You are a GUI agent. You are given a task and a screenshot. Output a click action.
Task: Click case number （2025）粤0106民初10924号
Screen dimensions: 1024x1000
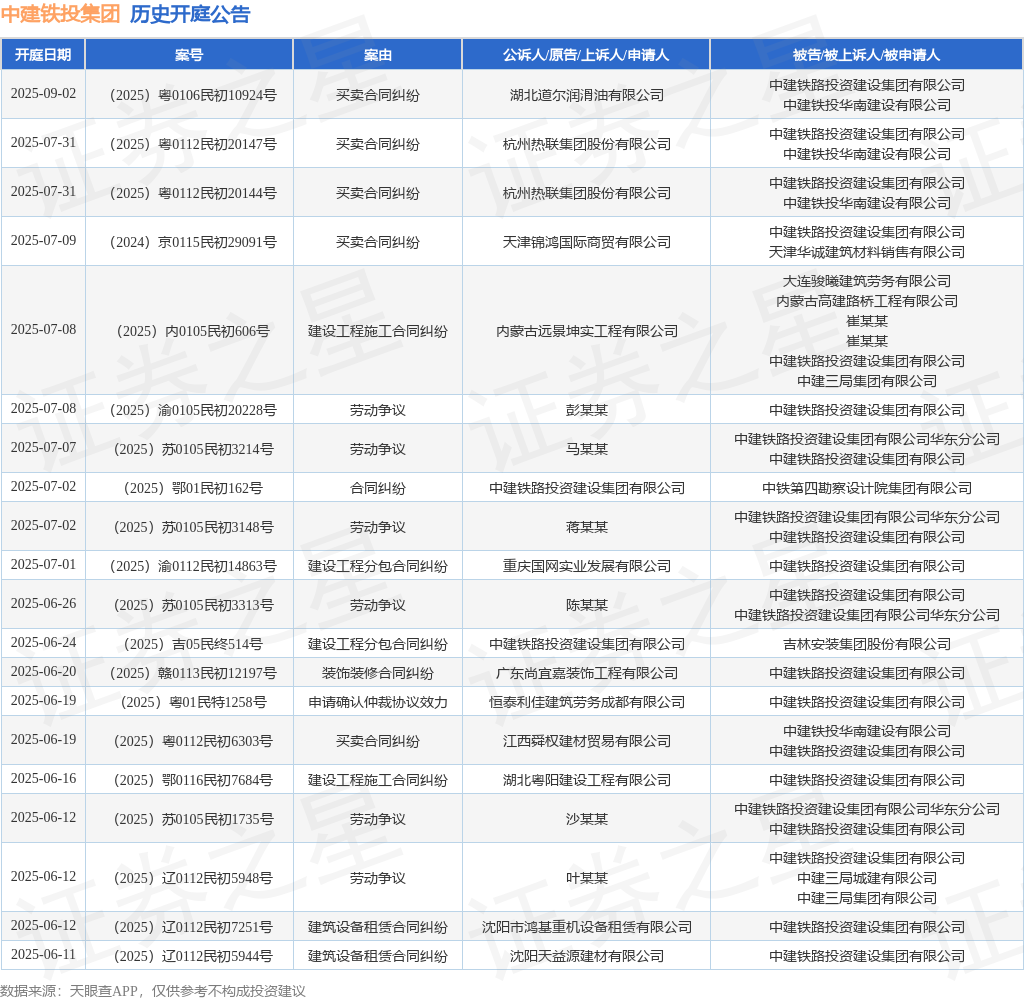point(189,95)
